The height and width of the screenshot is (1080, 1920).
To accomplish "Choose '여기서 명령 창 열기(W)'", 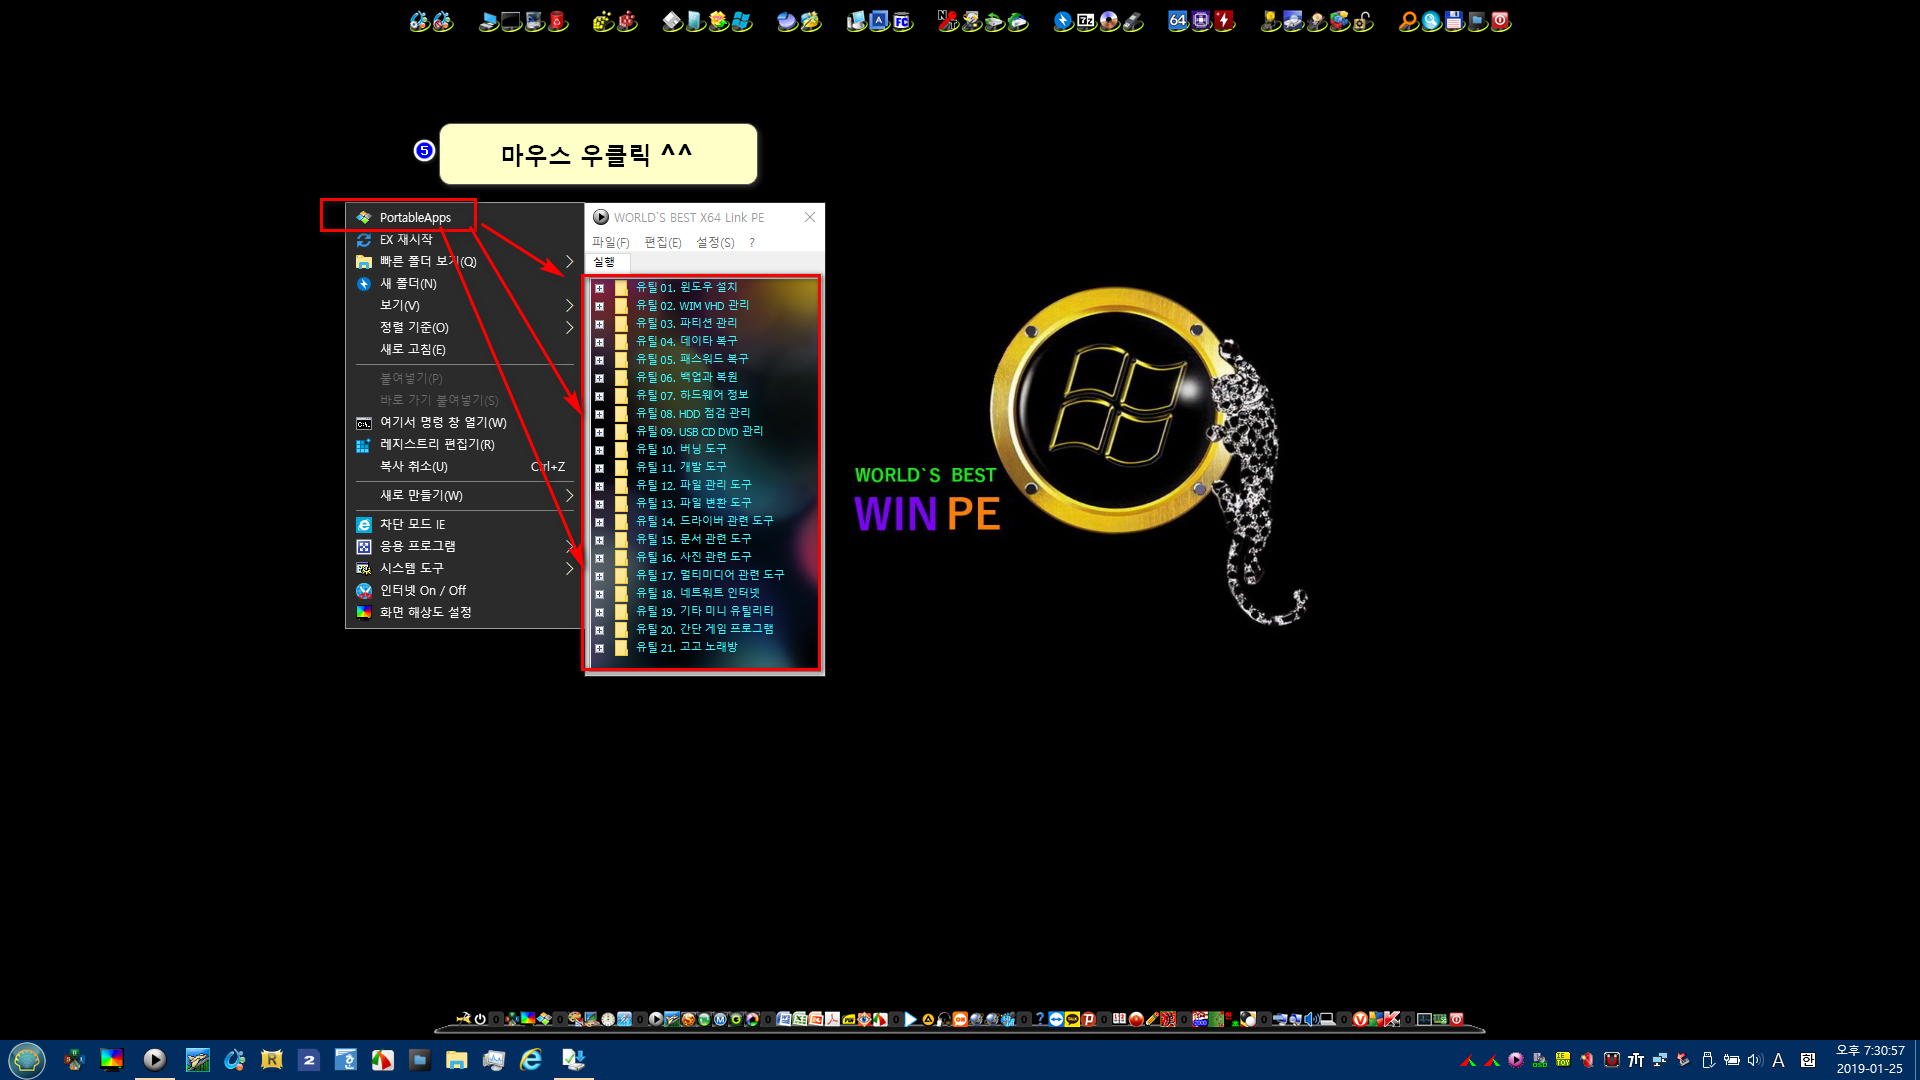I will tap(464, 422).
